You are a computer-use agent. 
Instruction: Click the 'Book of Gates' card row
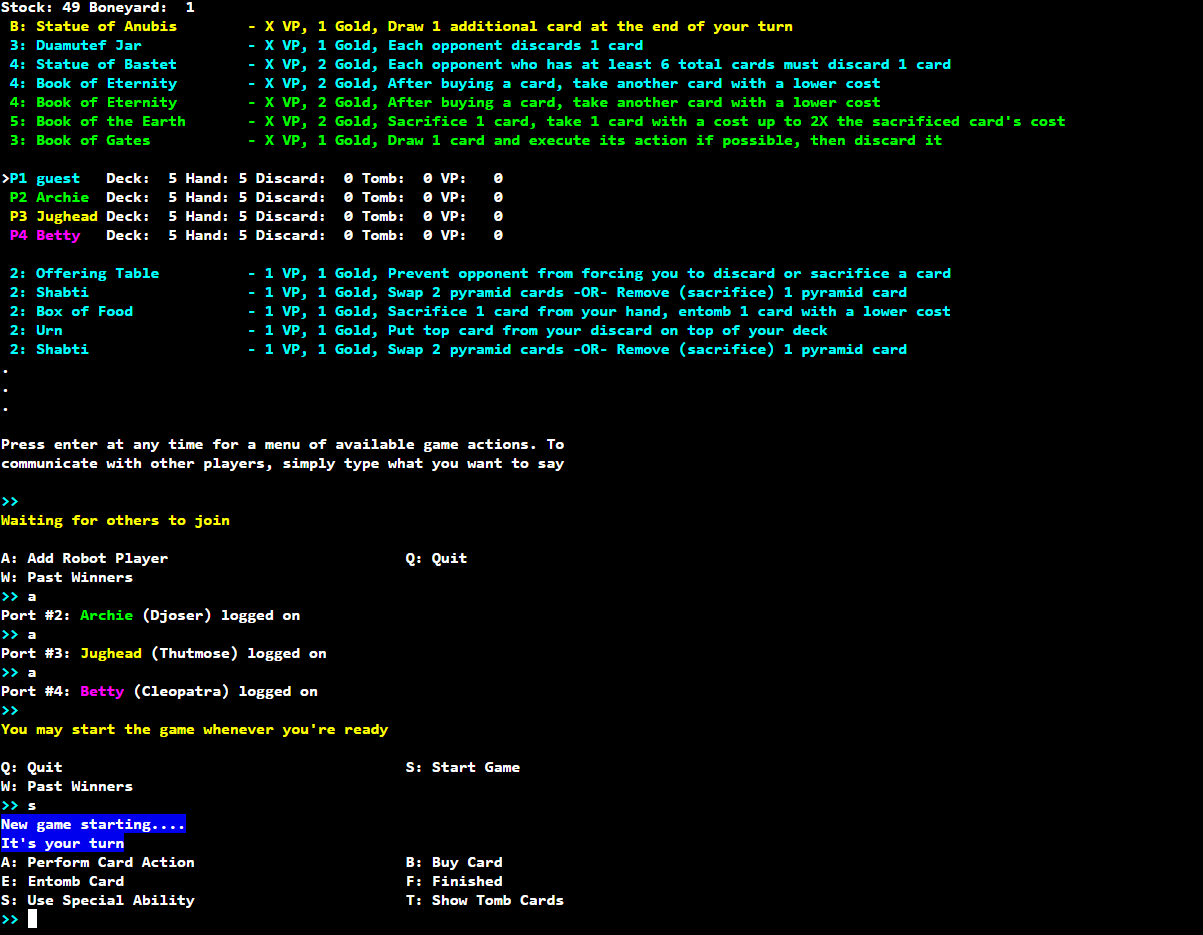coord(476,140)
